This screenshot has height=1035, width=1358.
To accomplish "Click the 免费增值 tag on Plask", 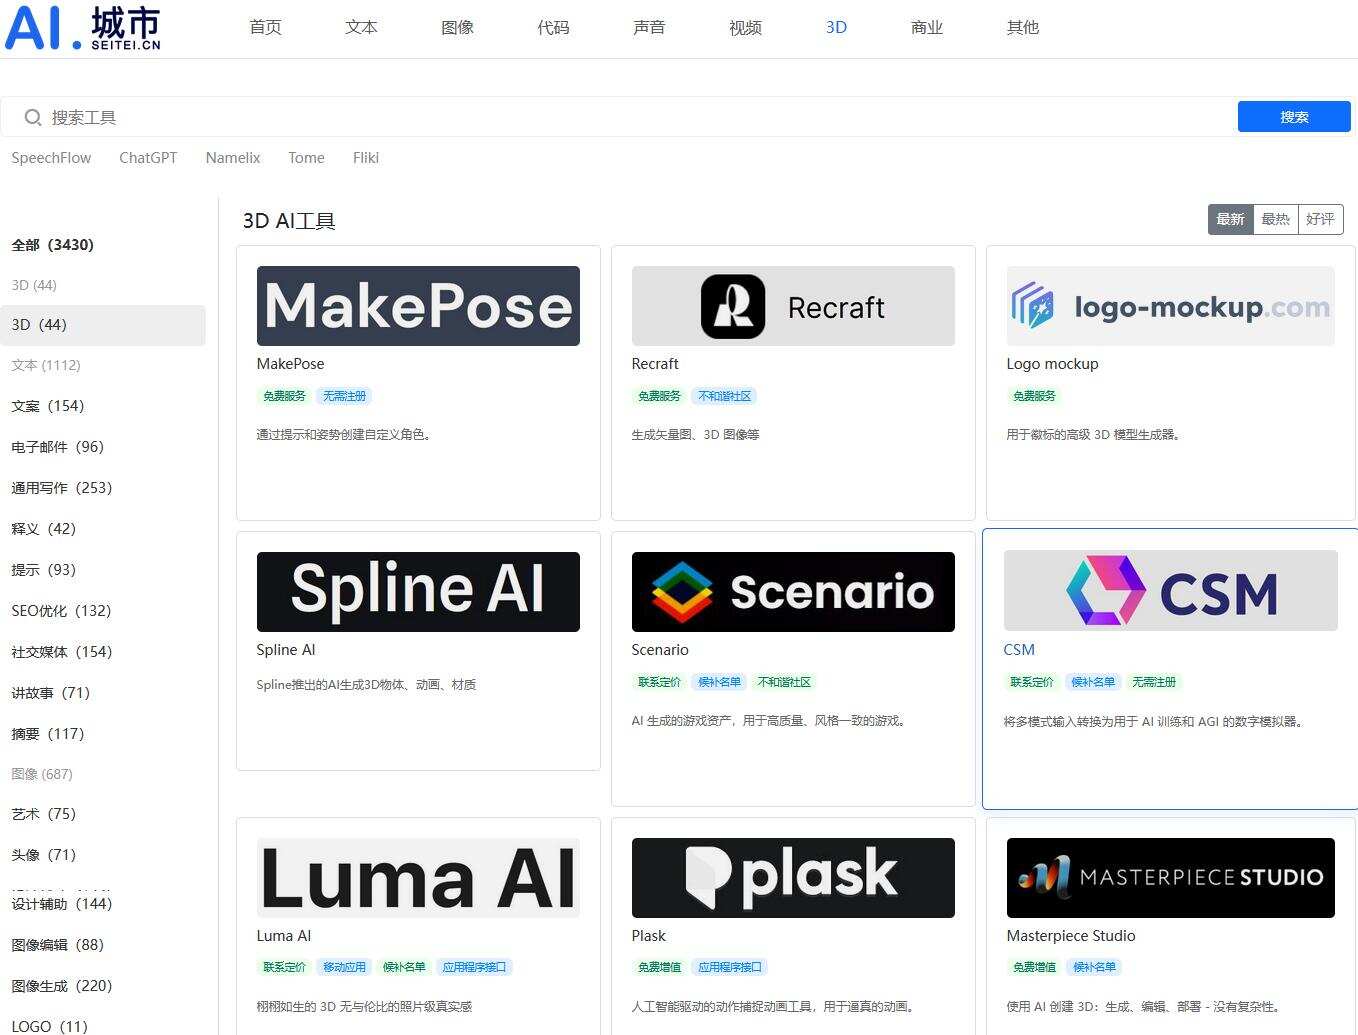I will [659, 967].
